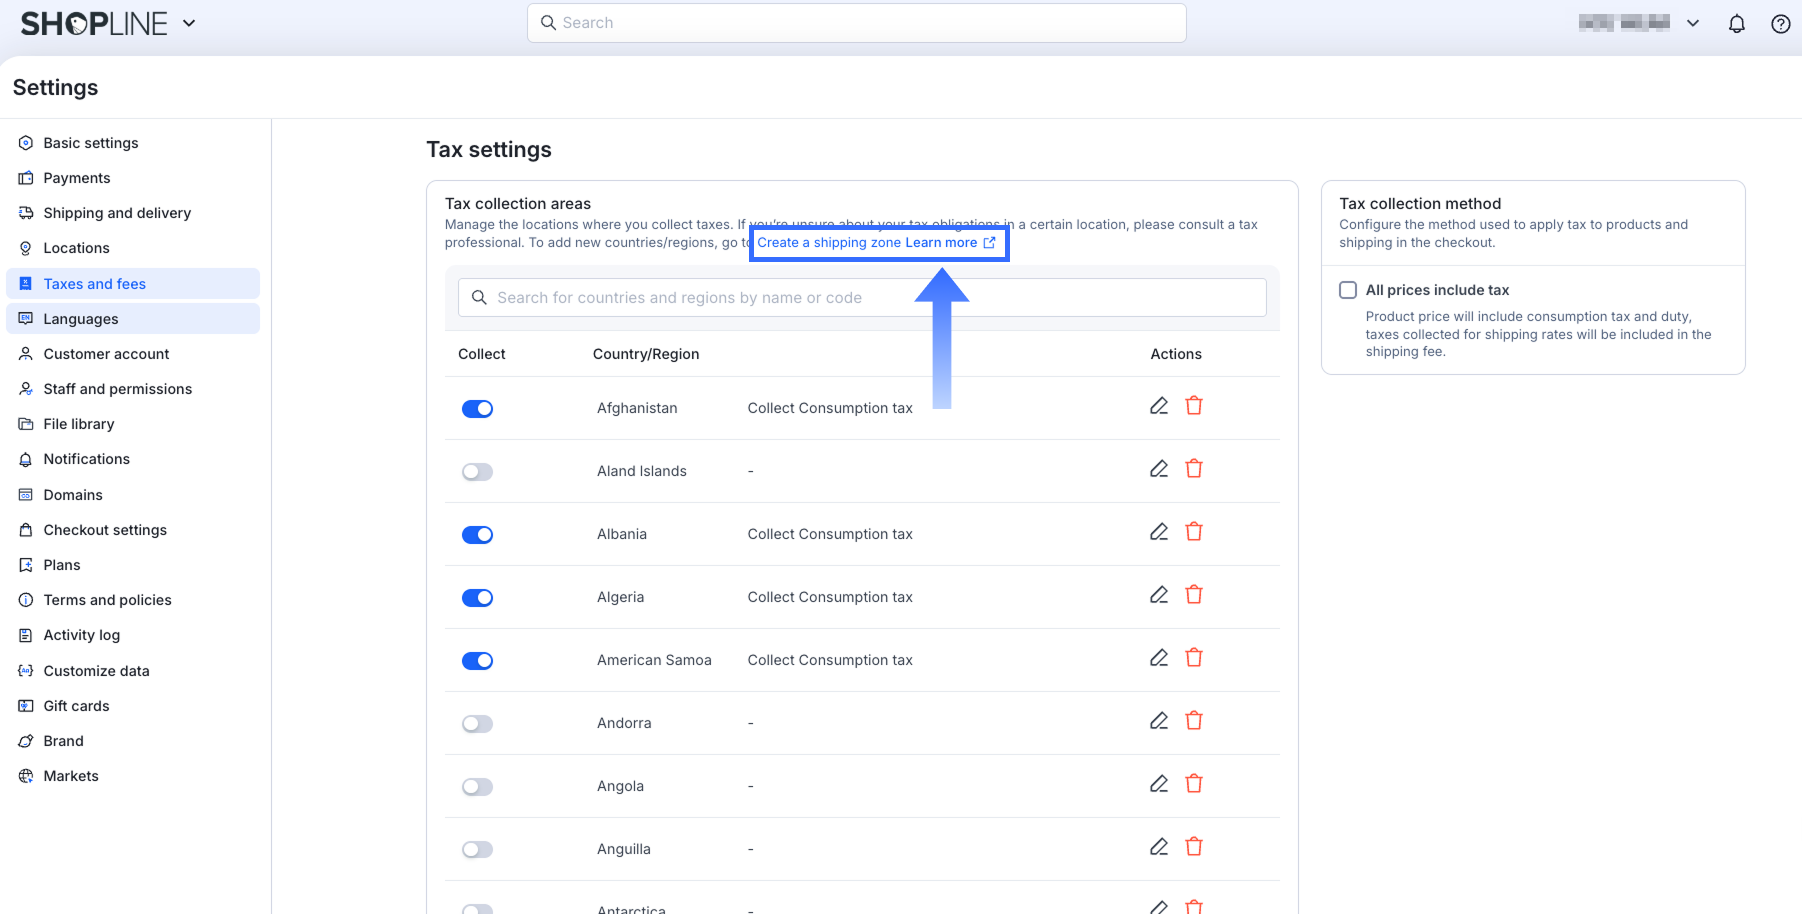The width and height of the screenshot is (1802, 914).
Task: Check All prices include tax
Action: (x=1348, y=290)
